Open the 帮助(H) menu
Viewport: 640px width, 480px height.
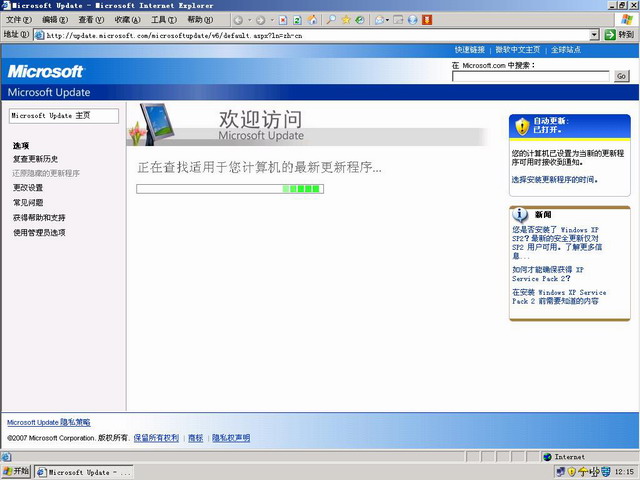point(200,20)
